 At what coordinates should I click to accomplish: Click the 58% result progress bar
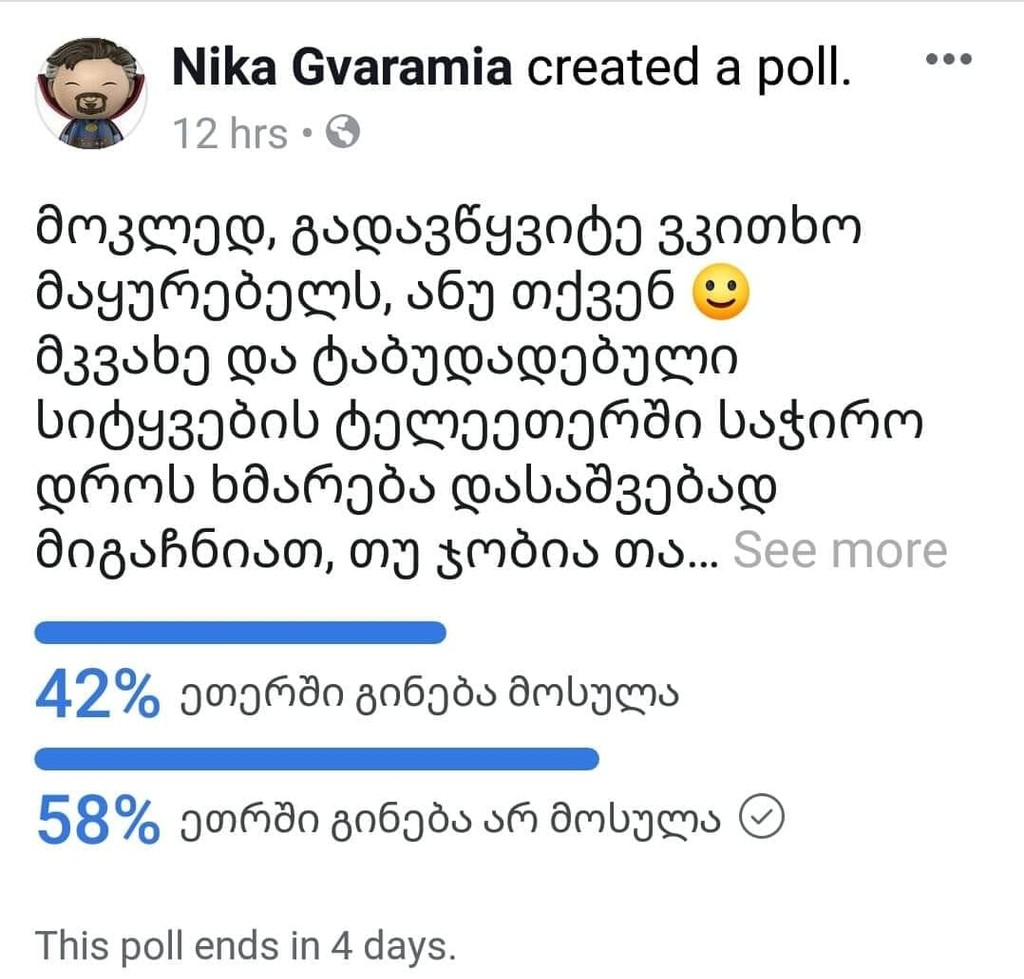(x=317, y=759)
